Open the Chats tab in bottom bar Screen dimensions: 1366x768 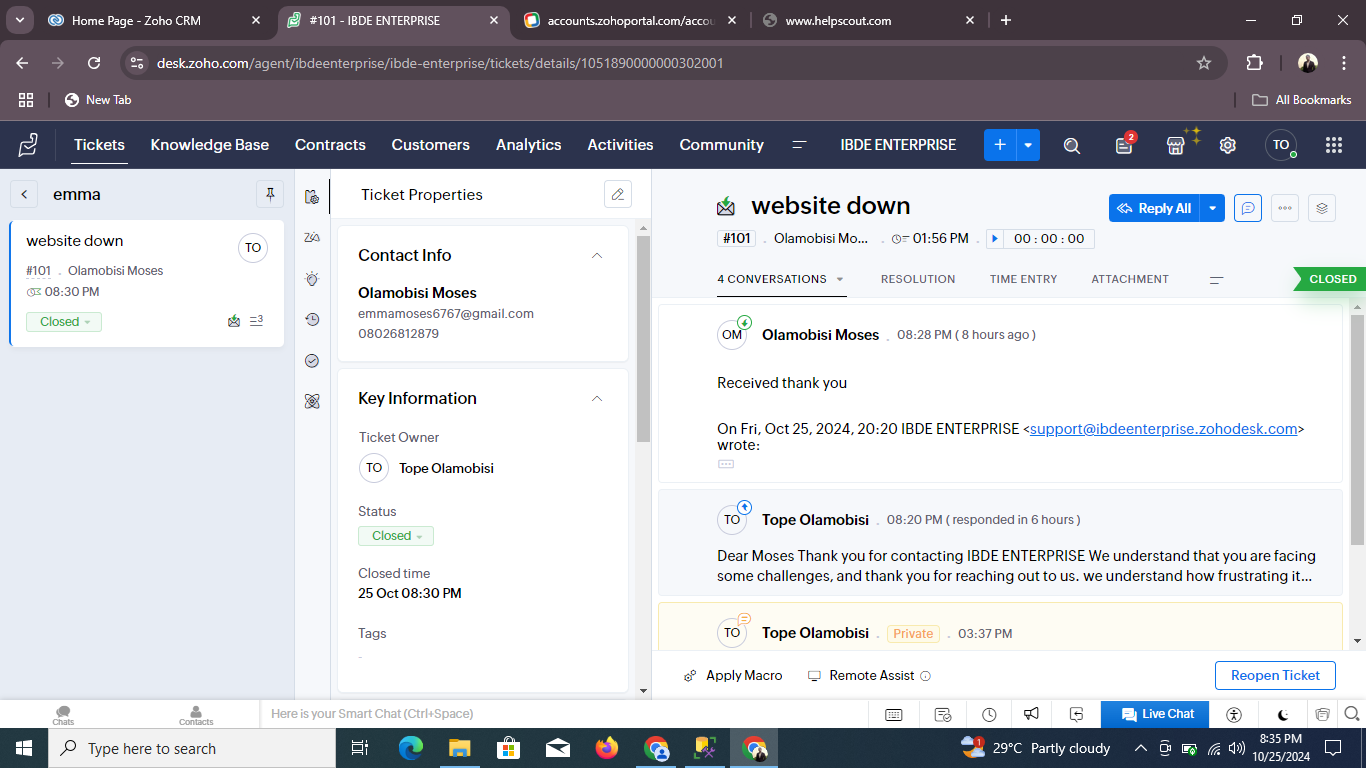point(63,715)
